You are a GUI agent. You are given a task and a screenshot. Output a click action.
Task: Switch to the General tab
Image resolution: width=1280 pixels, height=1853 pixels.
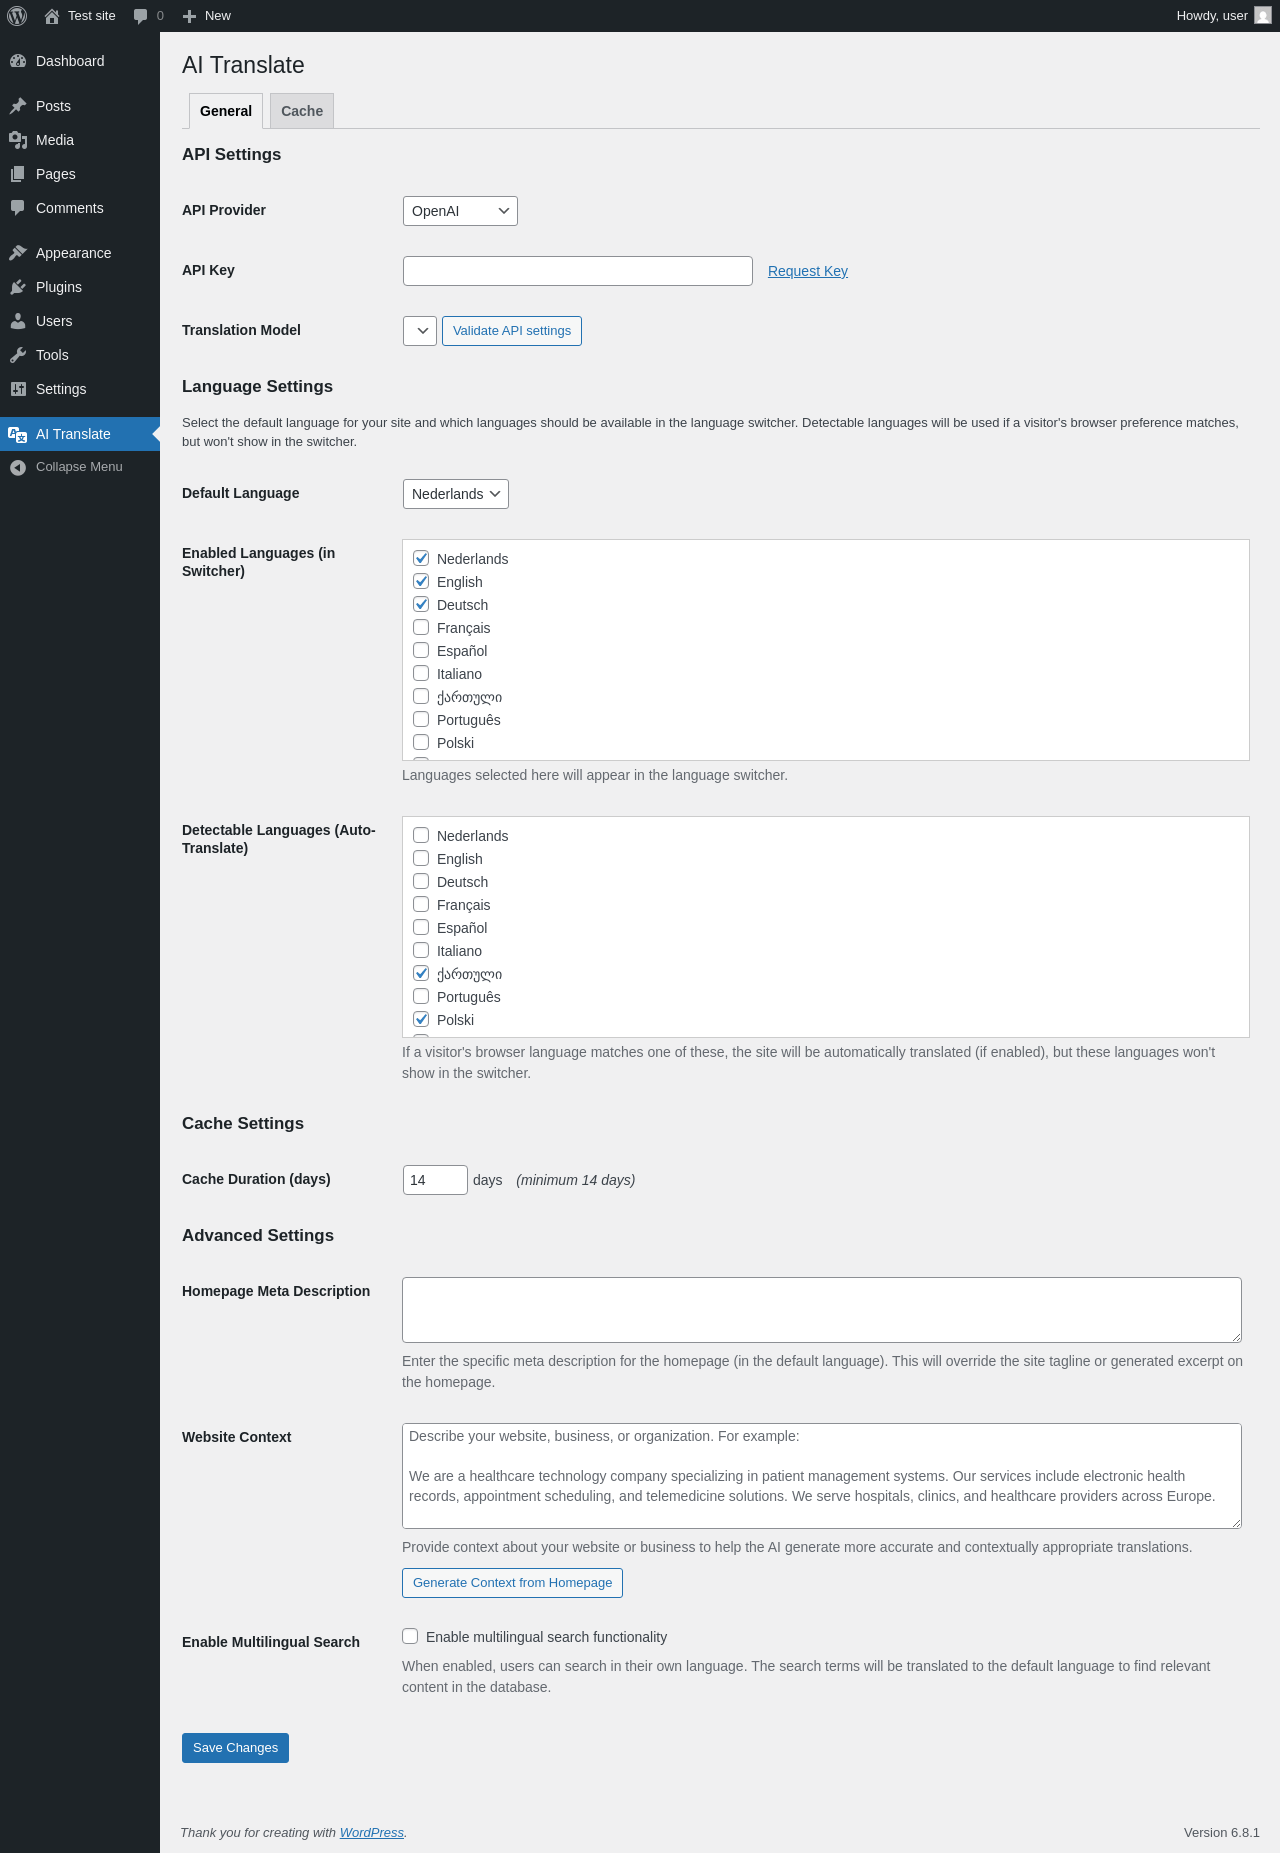tap(226, 111)
